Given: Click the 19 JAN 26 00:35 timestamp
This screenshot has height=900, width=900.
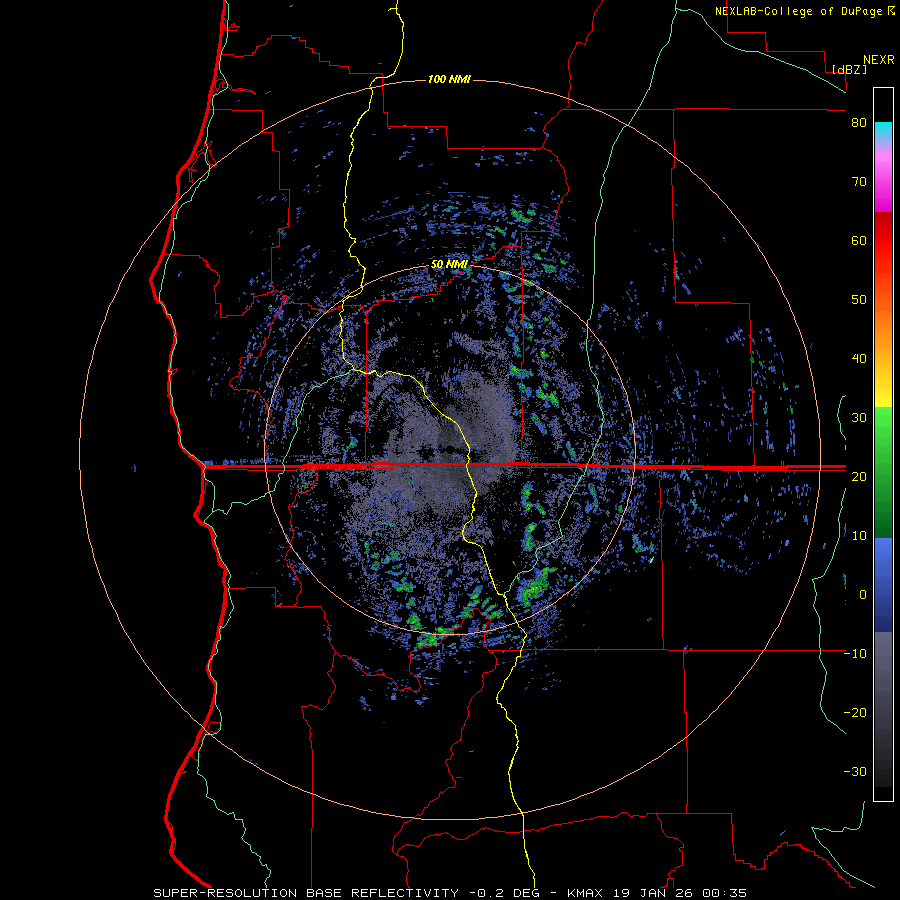Looking at the screenshot, I should pos(679,893).
